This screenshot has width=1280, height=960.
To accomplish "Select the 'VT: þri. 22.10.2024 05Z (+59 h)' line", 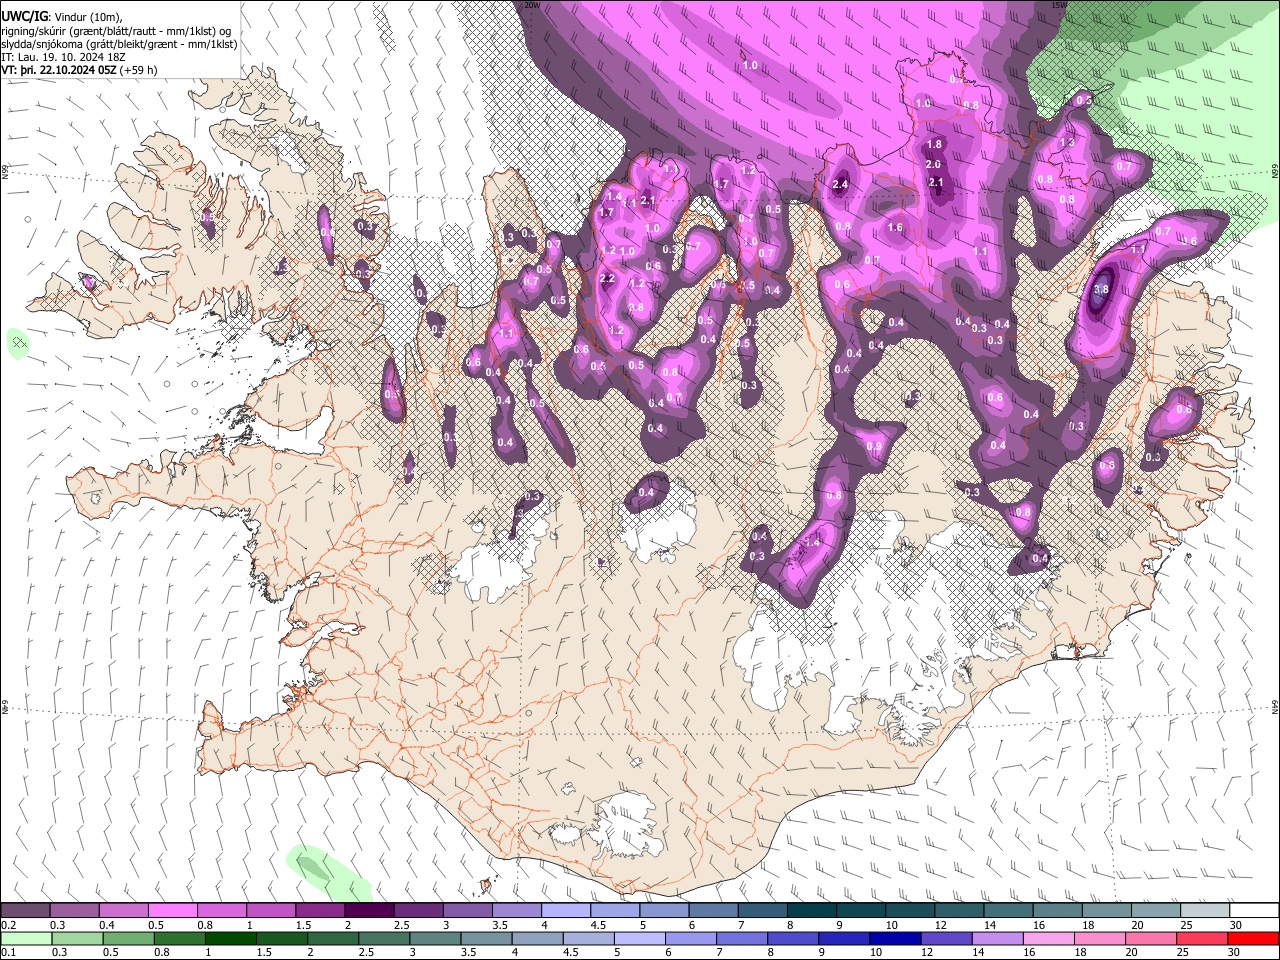I will pyautogui.click(x=80, y=70).
